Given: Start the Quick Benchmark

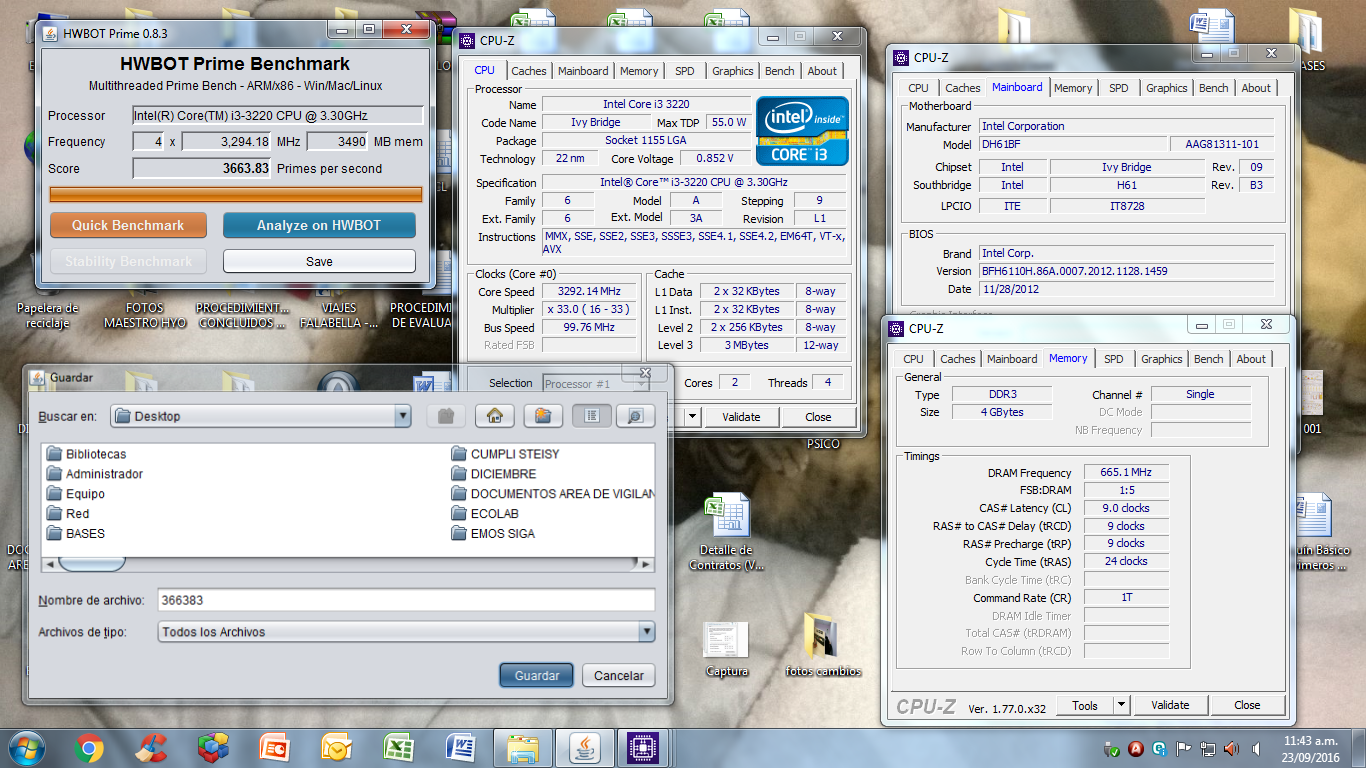Looking at the screenshot, I should [128, 225].
